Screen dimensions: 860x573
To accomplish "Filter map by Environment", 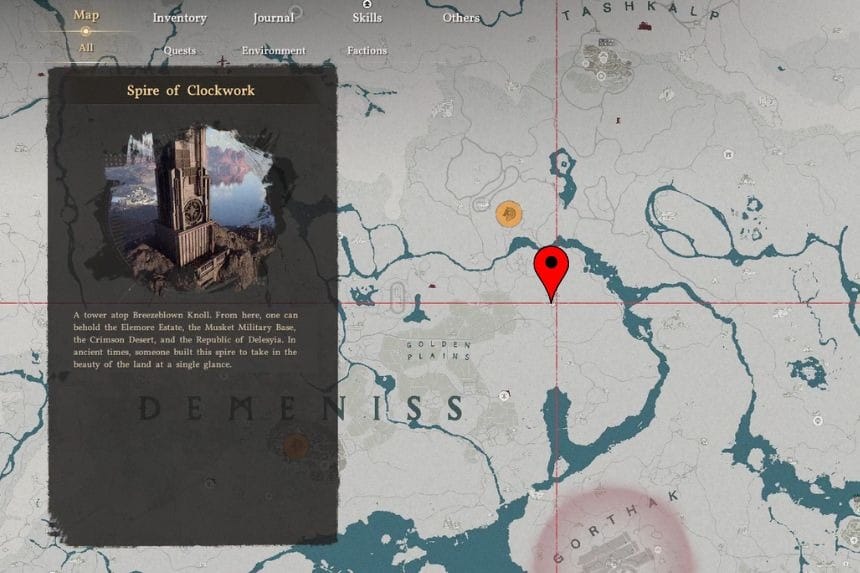I will [x=273, y=51].
